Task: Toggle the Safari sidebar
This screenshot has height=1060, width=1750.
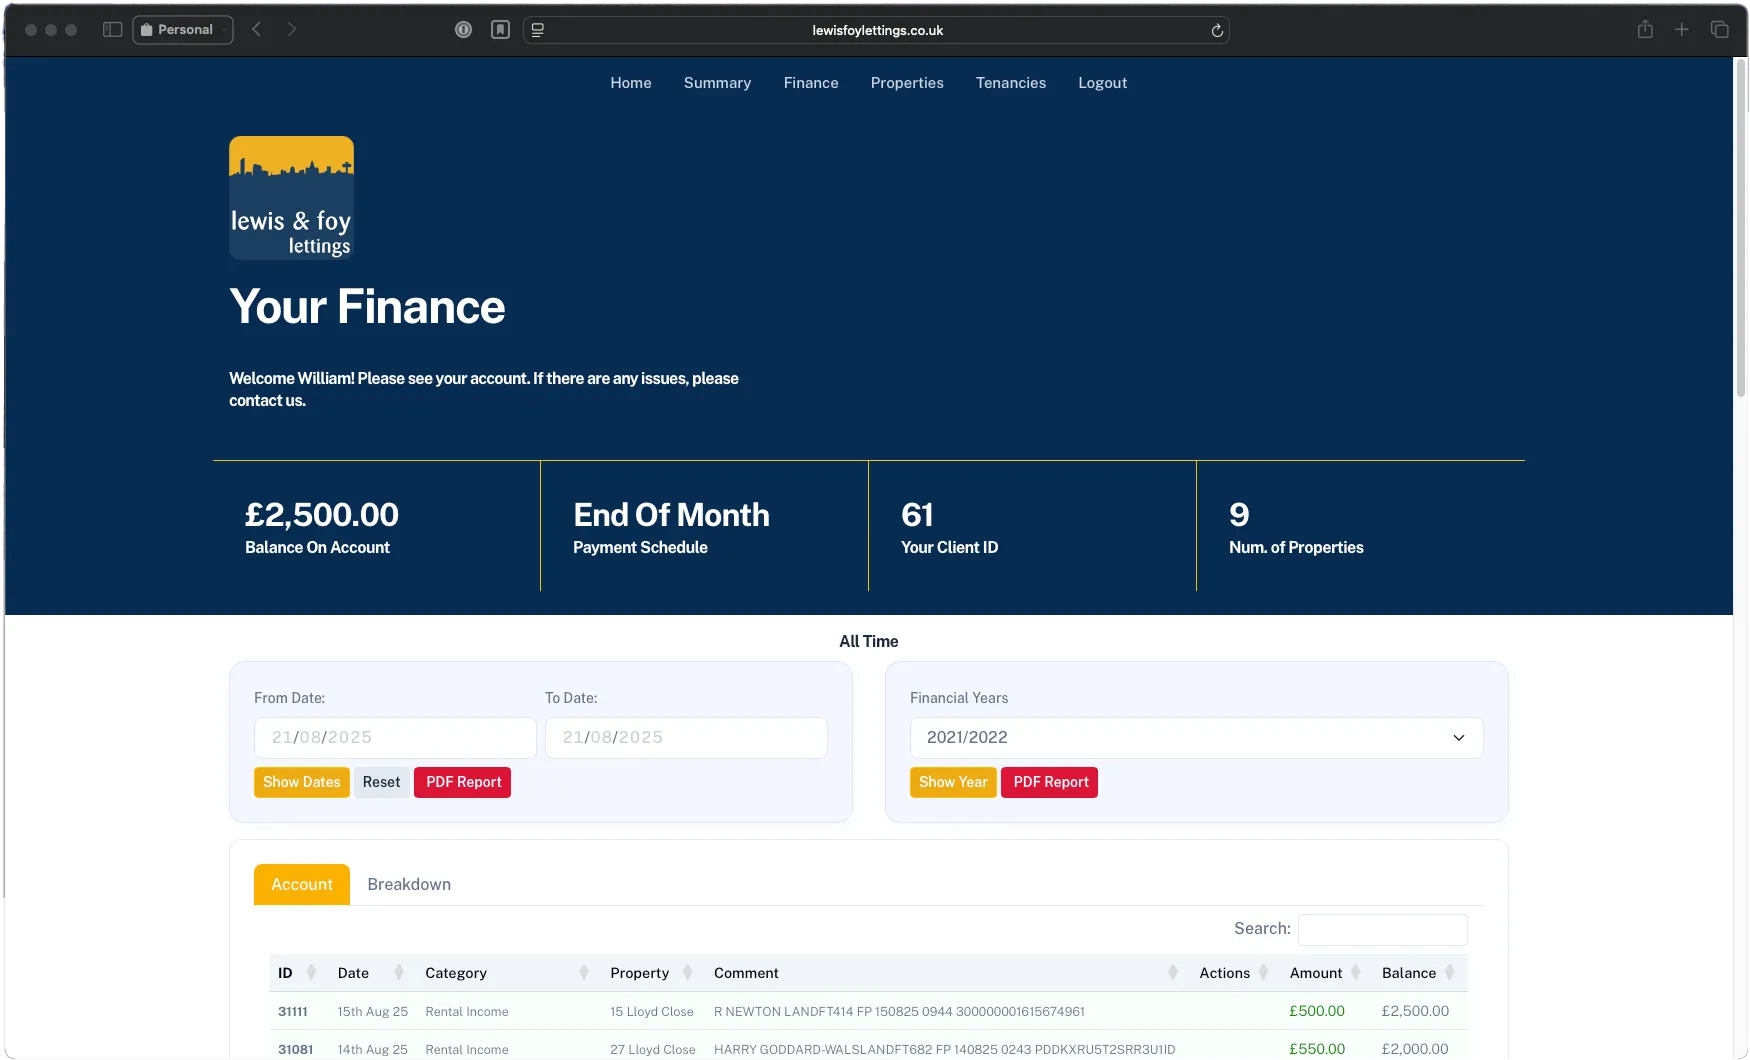Action: click(112, 29)
